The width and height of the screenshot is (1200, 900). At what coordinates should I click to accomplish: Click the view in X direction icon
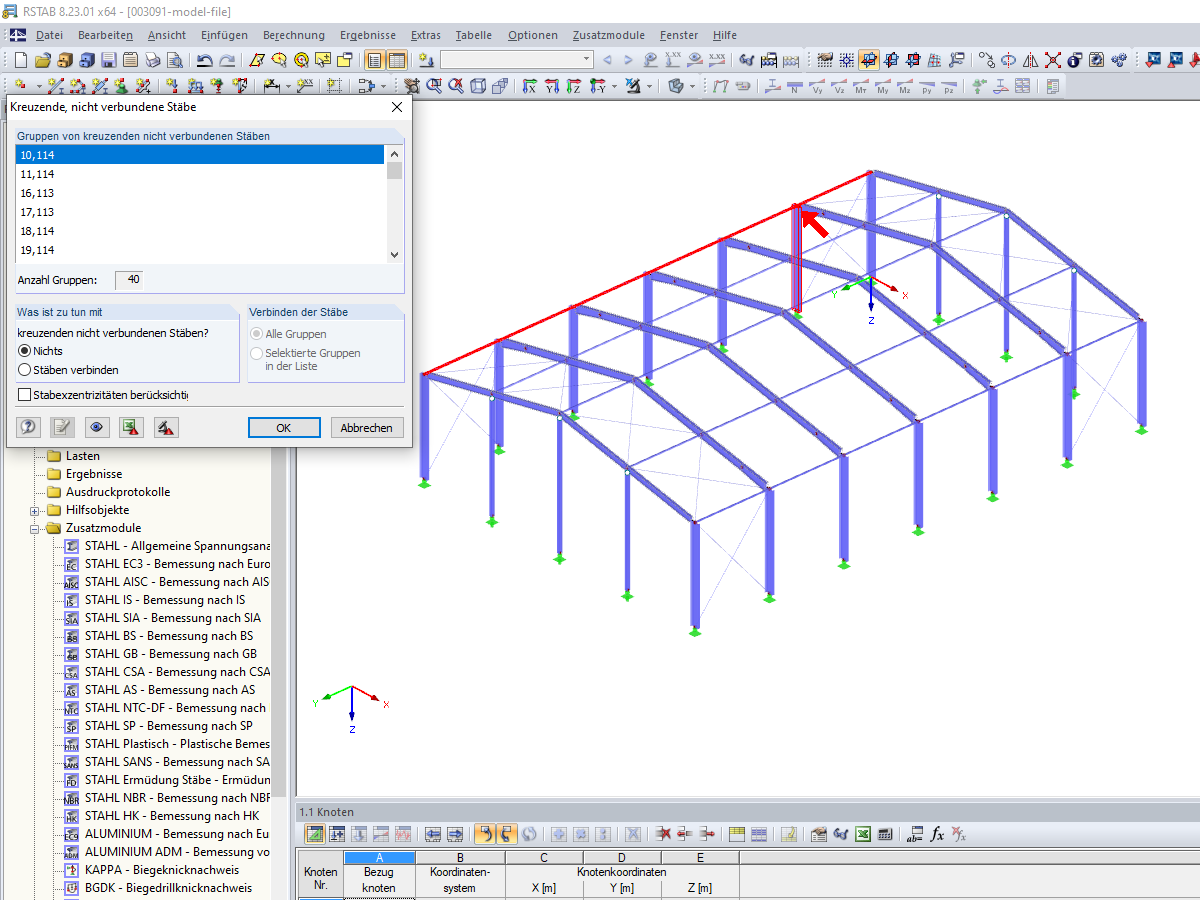528,87
